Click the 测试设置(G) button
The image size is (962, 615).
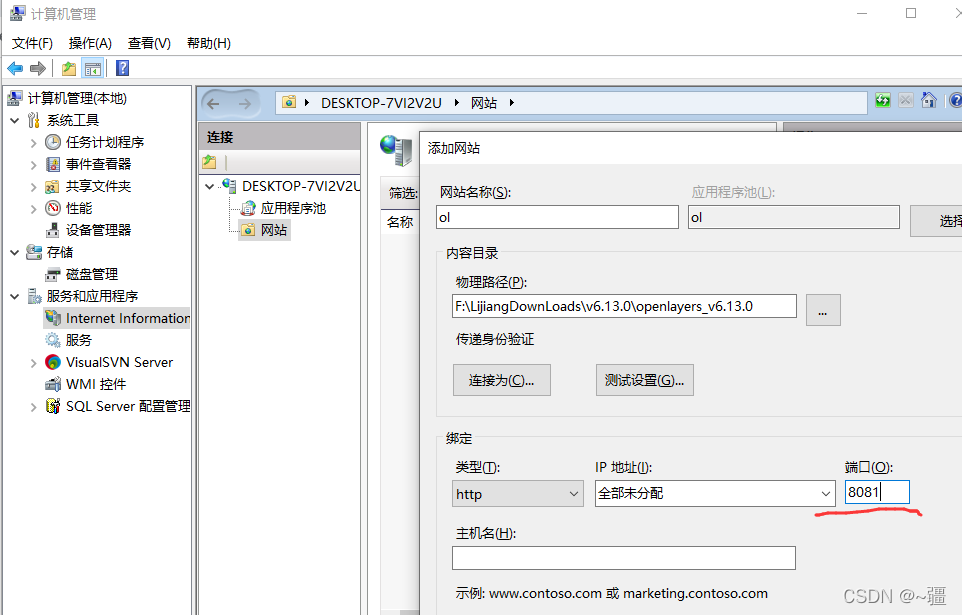(x=644, y=380)
